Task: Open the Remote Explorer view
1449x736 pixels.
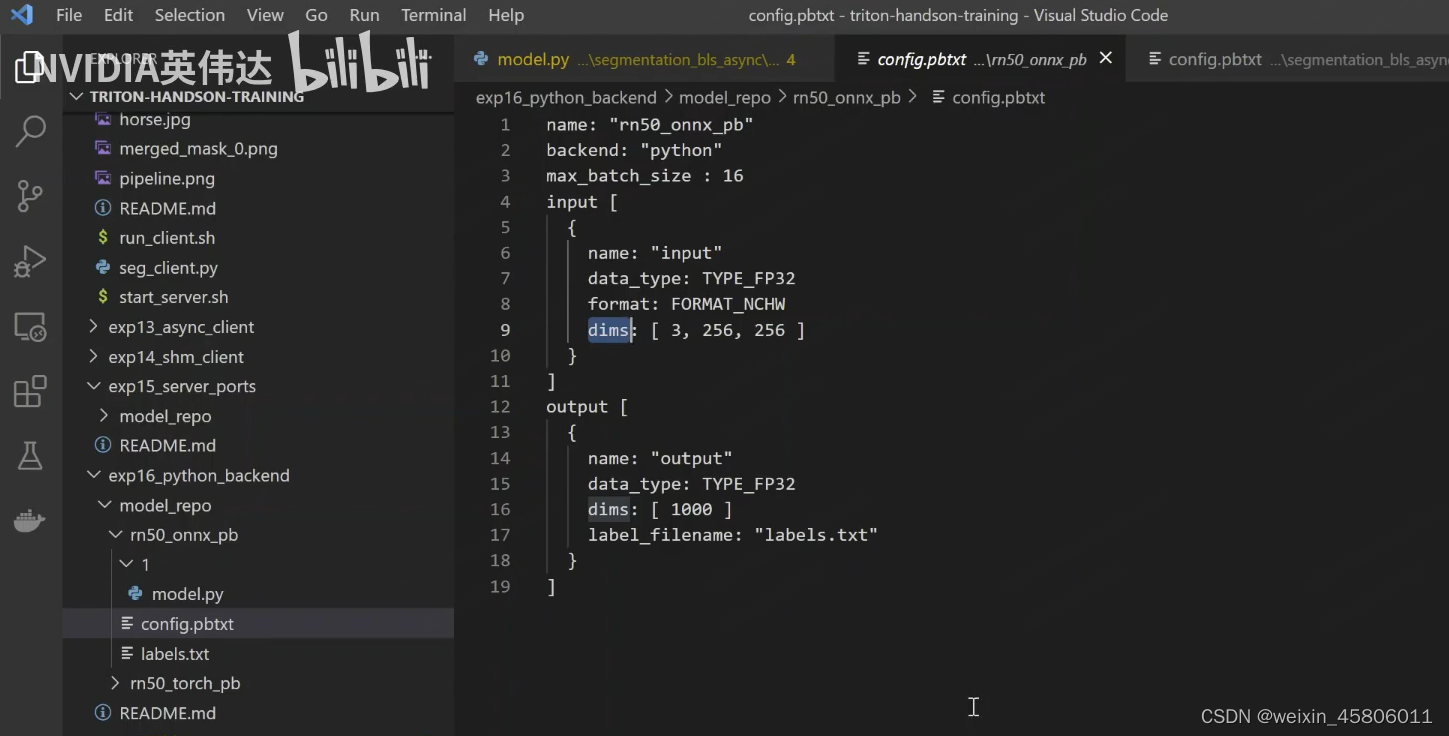Action: tap(31, 327)
